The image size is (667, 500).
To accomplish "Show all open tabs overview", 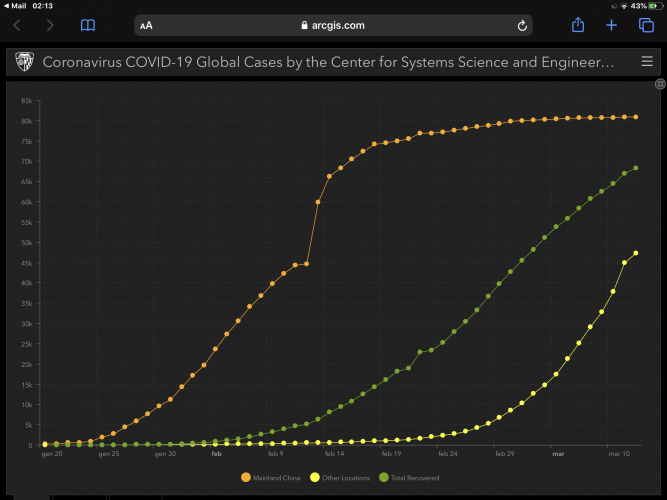I will click(x=645, y=25).
